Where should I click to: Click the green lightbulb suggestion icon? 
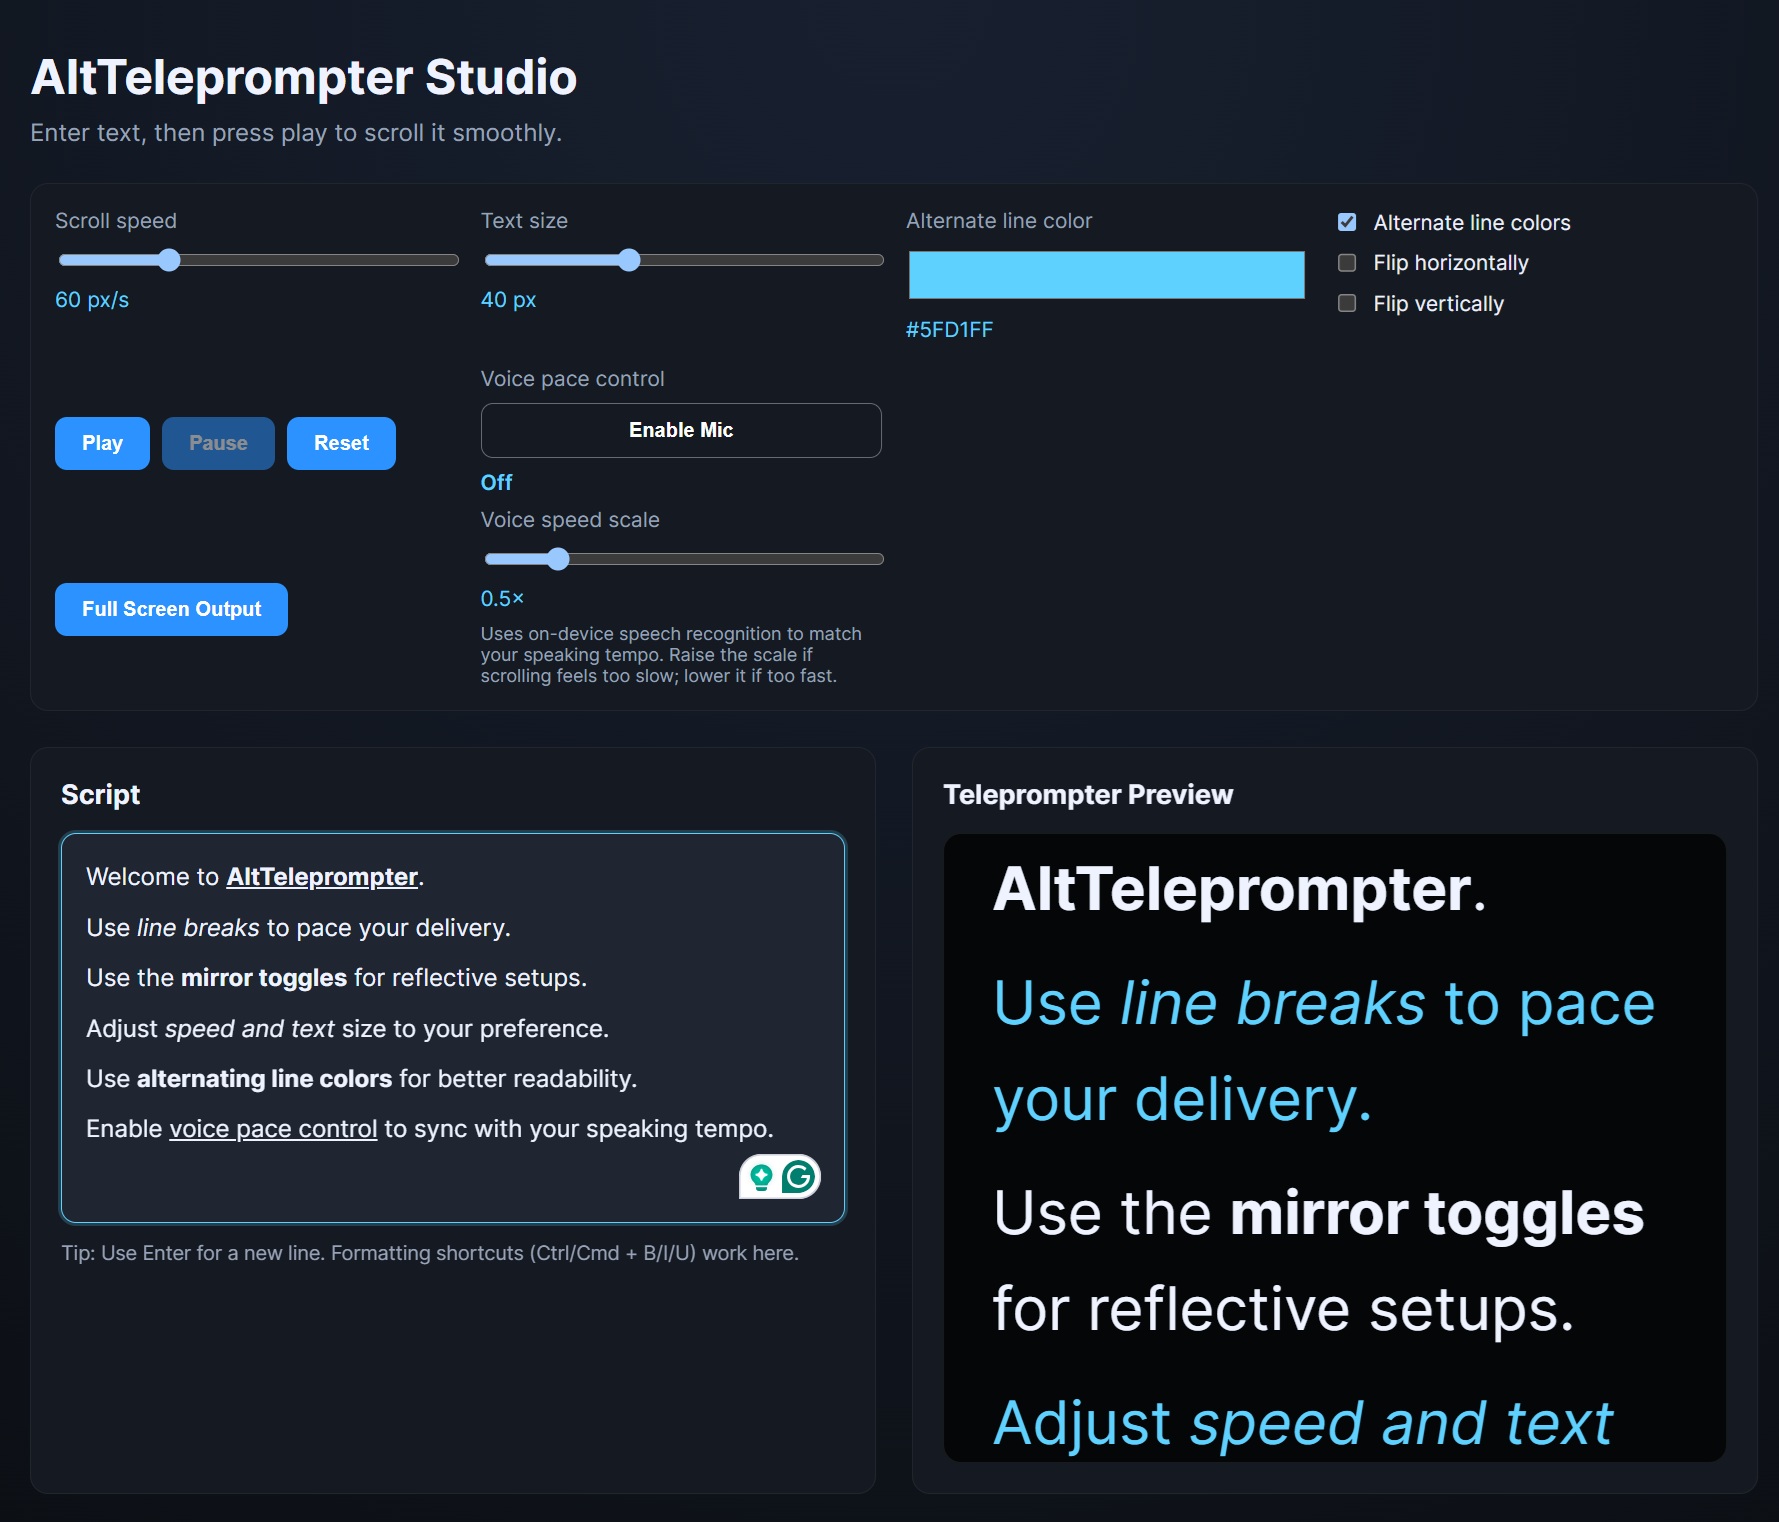tap(761, 1177)
